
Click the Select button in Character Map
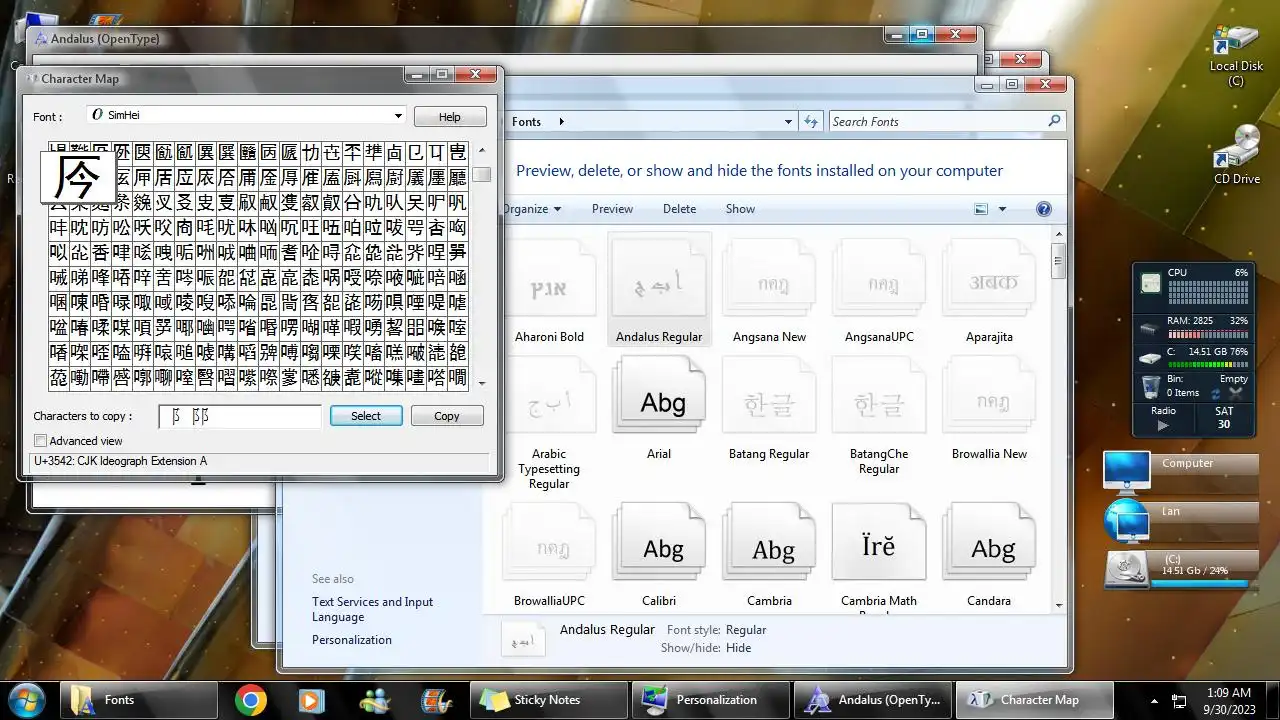point(366,416)
